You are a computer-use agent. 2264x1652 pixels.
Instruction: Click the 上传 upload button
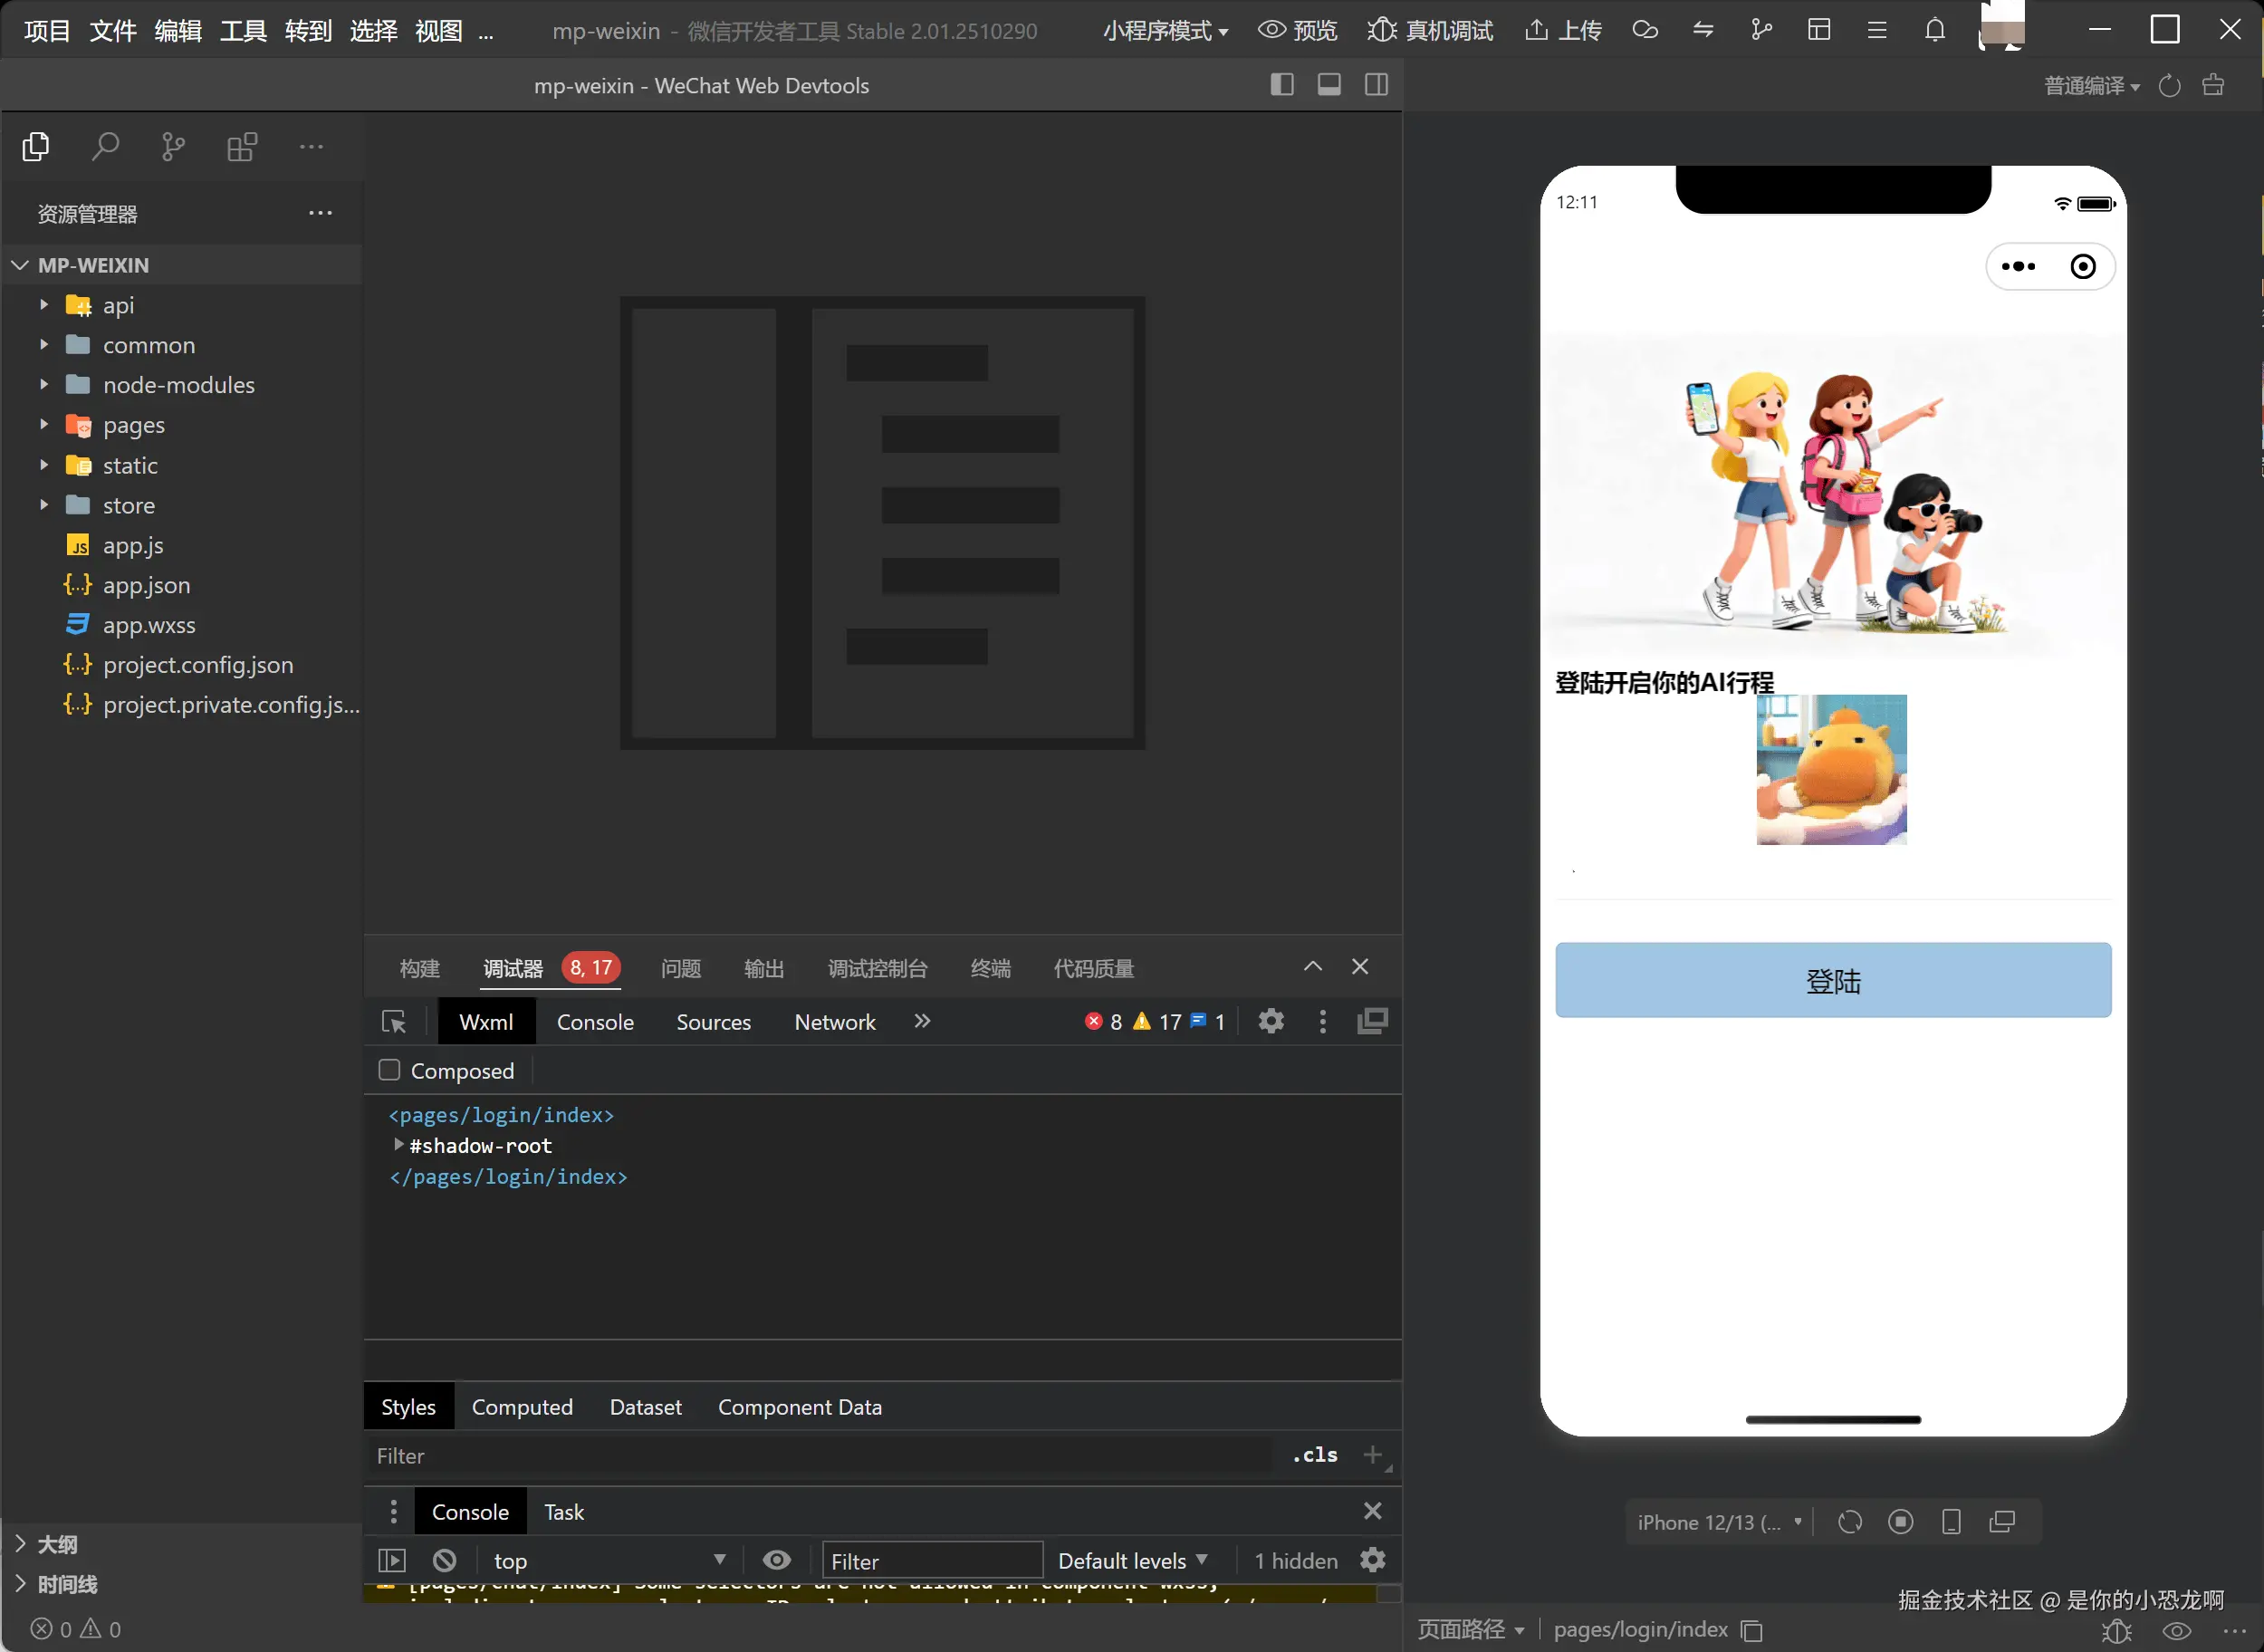tap(1563, 30)
